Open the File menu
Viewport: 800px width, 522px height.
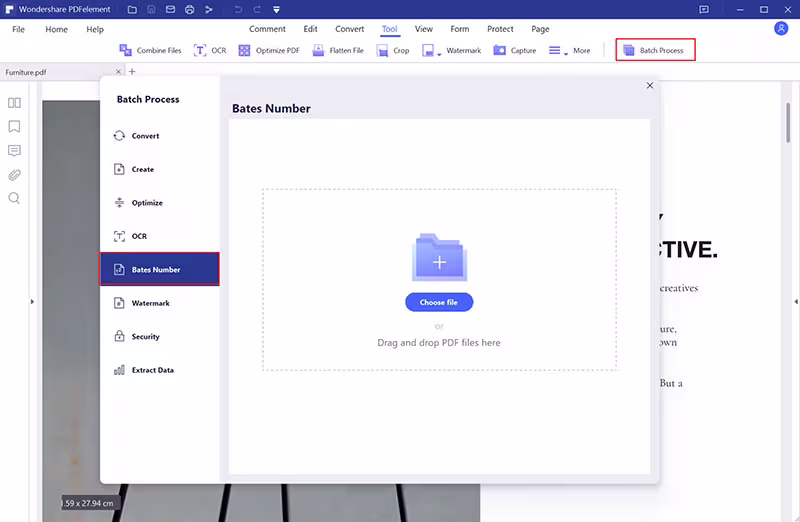tap(18, 29)
